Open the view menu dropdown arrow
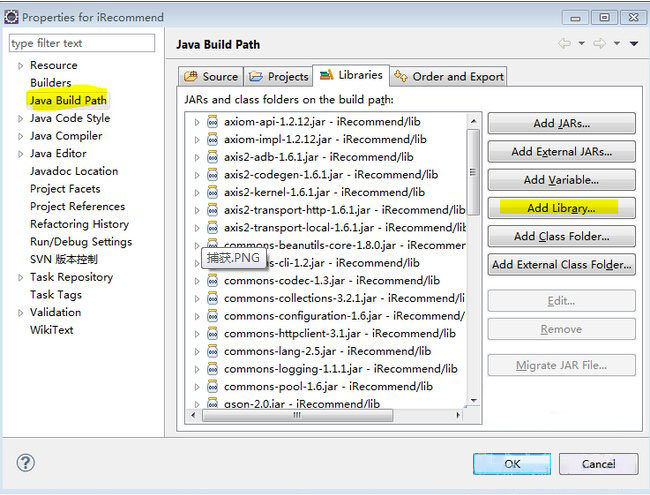Image resolution: width=650 pixels, height=495 pixels. point(633,44)
